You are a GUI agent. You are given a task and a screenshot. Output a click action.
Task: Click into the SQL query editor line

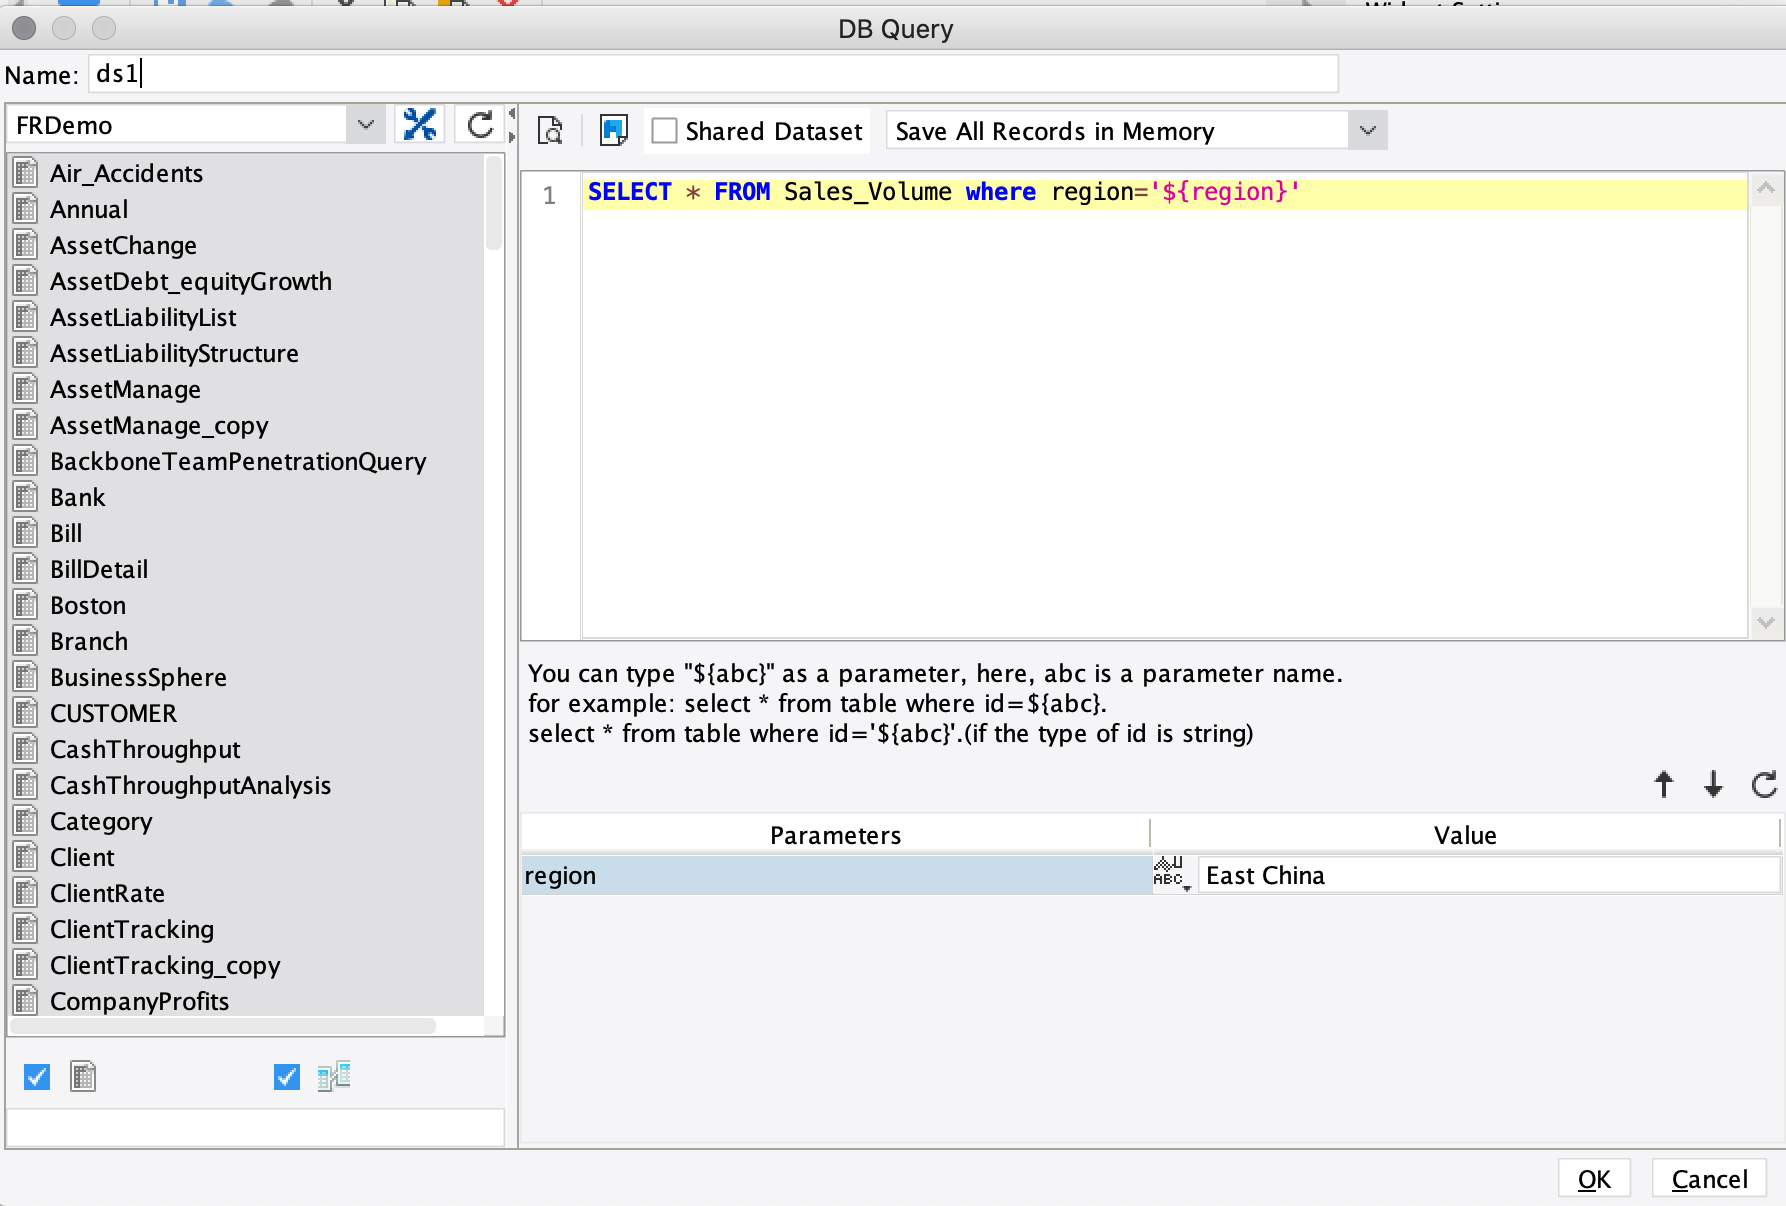(x=1165, y=192)
